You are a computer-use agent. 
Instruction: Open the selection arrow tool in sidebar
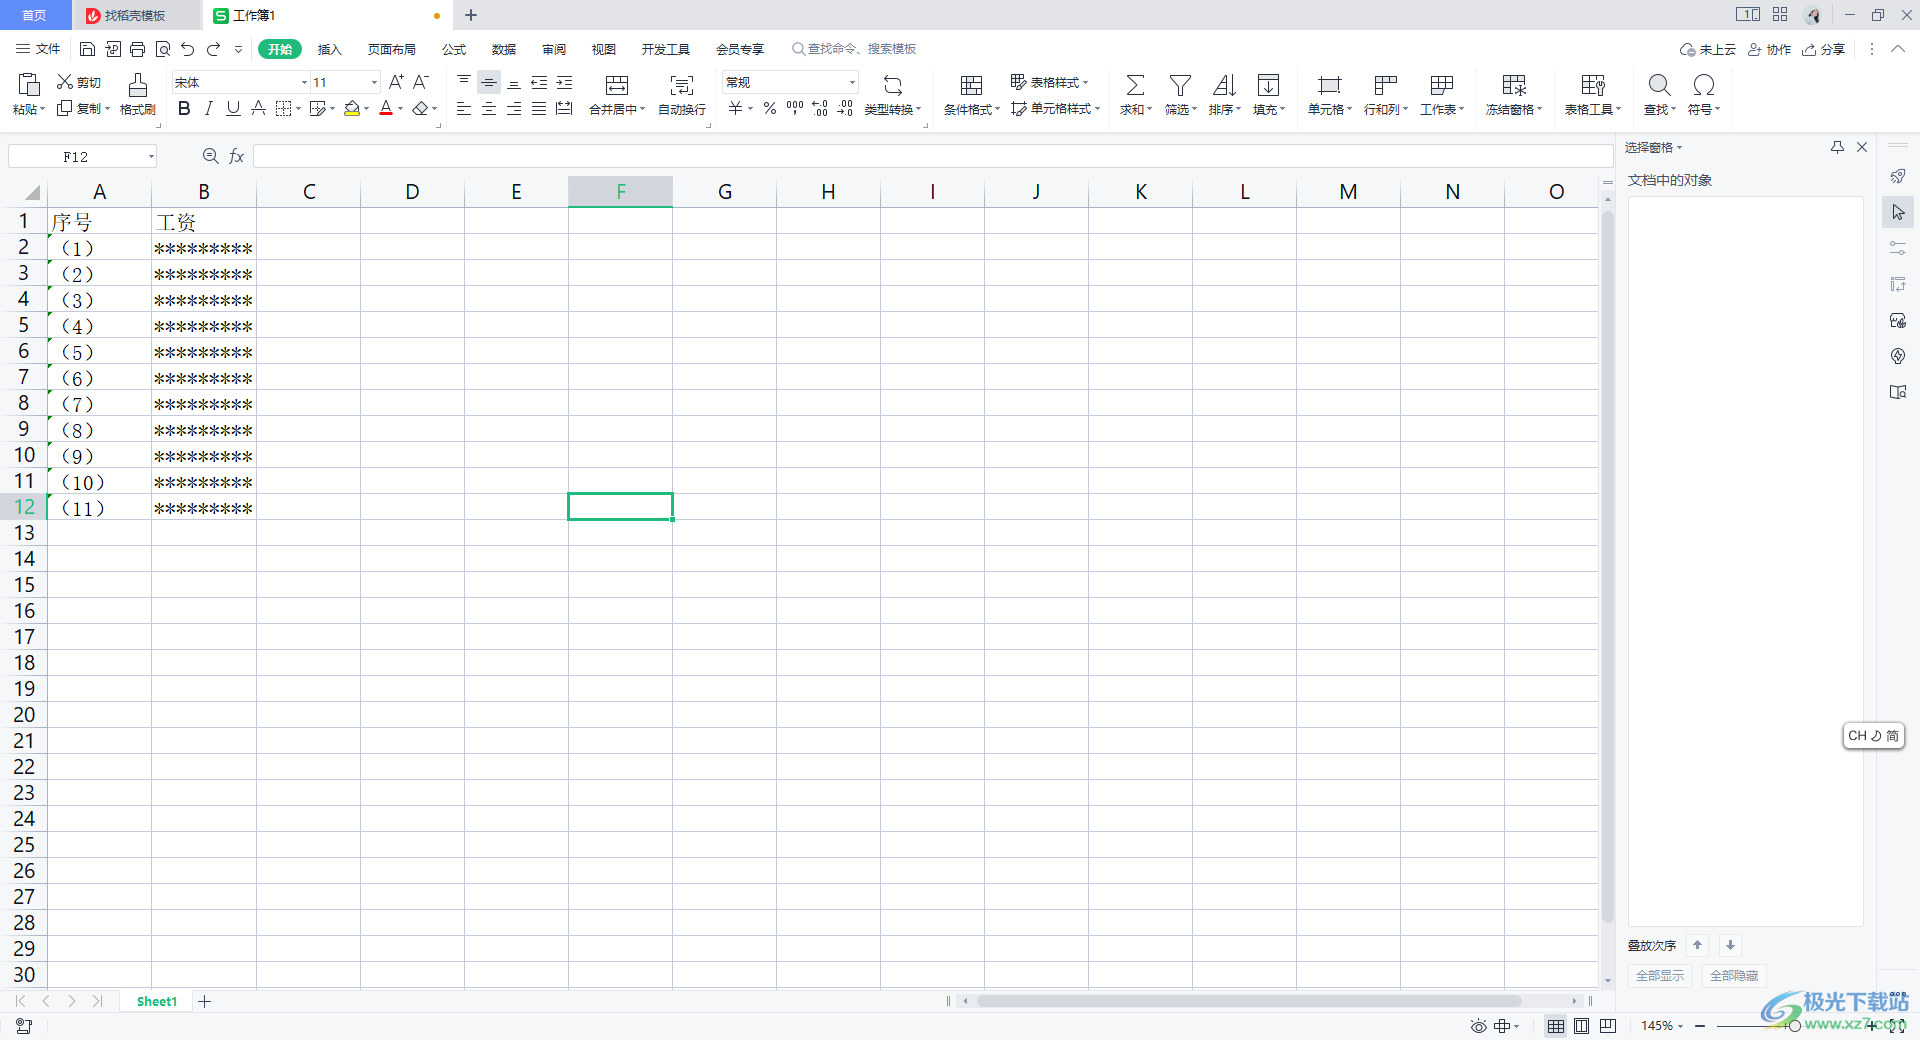click(x=1898, y=212)
